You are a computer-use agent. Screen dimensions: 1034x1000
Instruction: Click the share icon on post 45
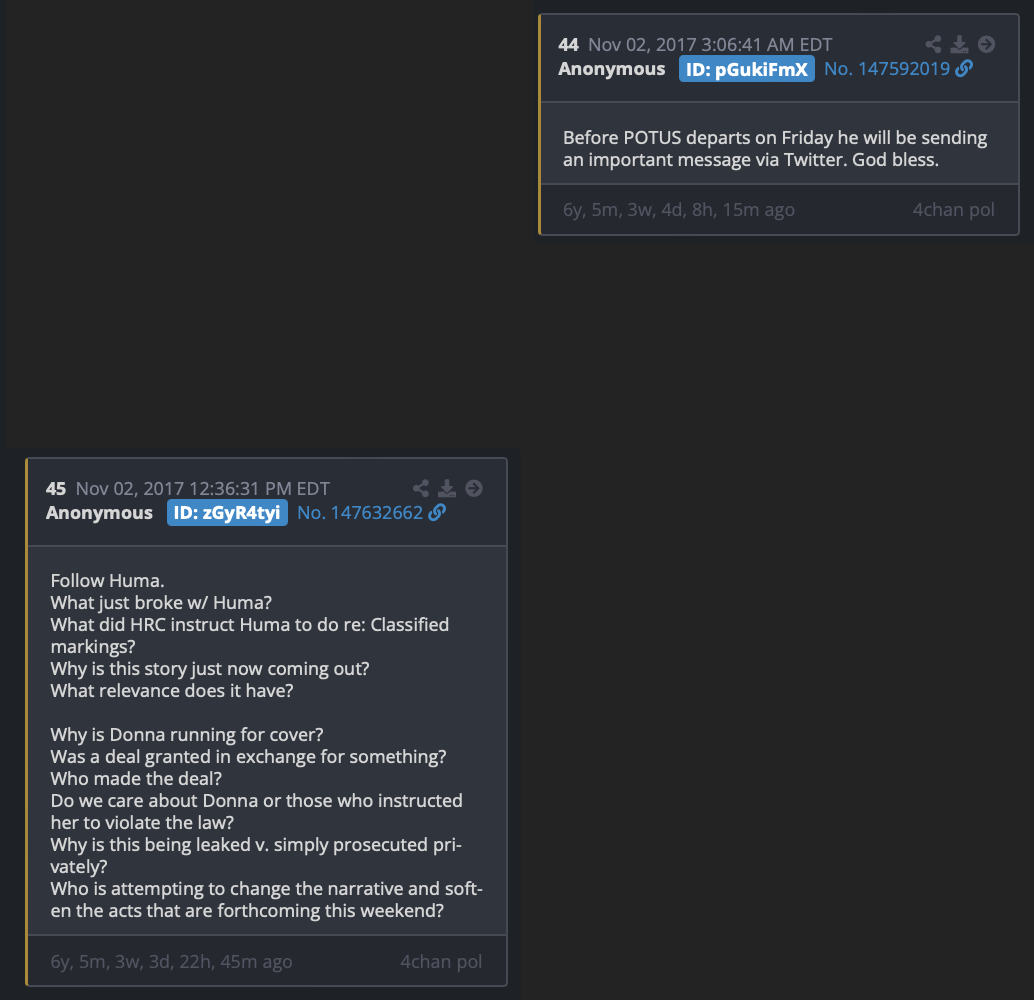point(421,488)
